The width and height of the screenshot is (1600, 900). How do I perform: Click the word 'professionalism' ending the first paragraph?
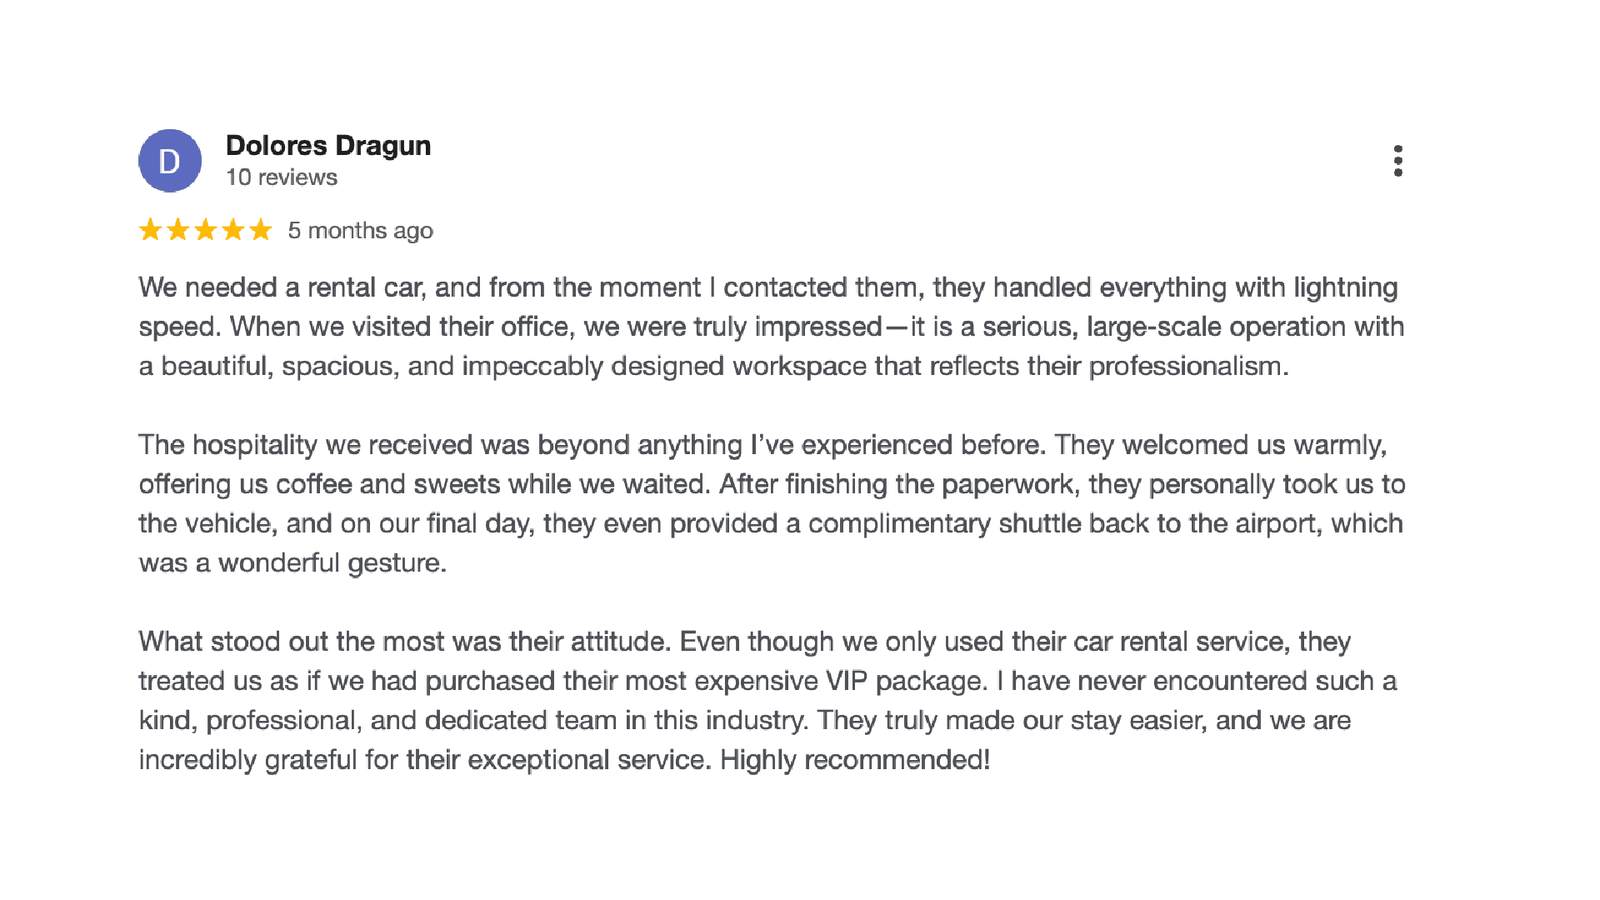click(1188, 367)
